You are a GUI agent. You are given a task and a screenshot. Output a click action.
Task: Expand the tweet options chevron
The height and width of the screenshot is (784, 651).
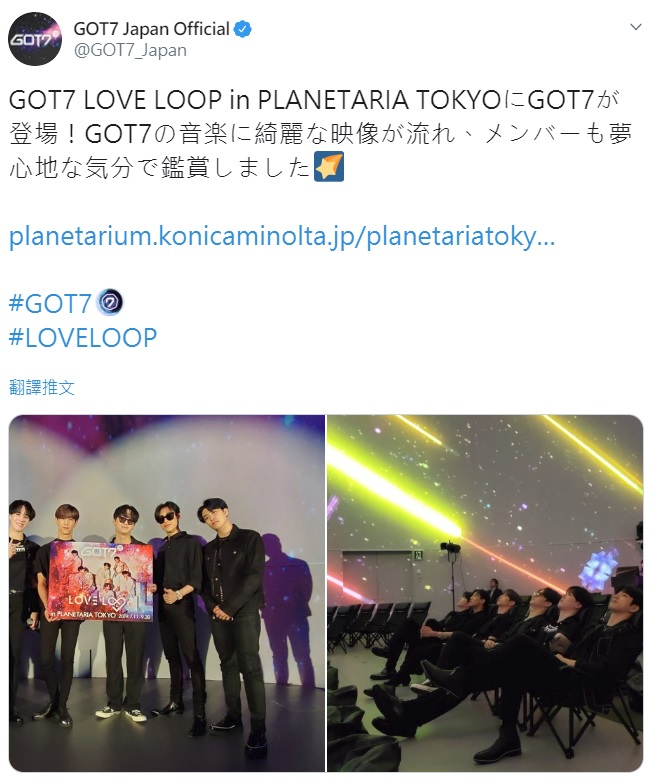click(x=636, y=27)
